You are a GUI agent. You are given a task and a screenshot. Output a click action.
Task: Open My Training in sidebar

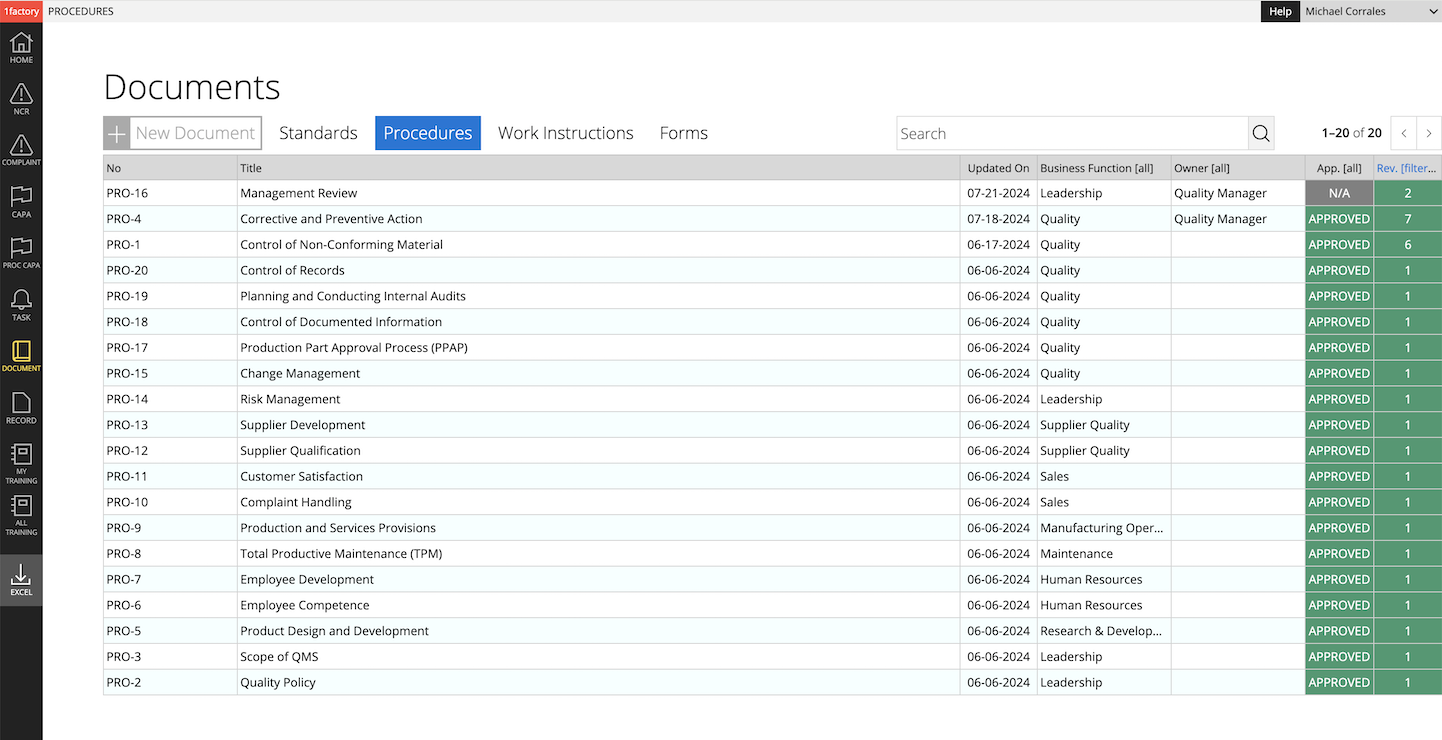pyautogui.click(x=21, y=463)
